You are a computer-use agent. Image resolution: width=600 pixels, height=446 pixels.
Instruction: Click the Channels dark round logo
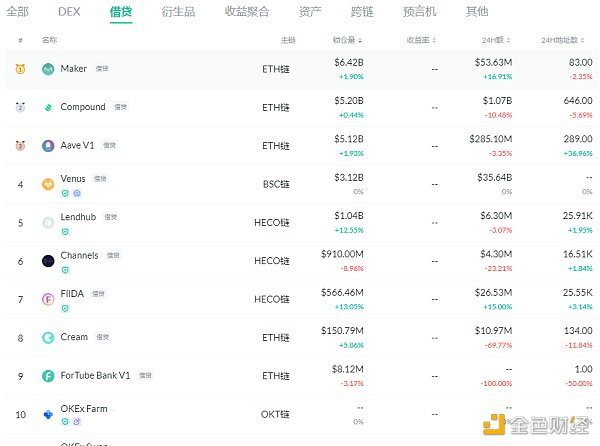(x=48, y=260)
